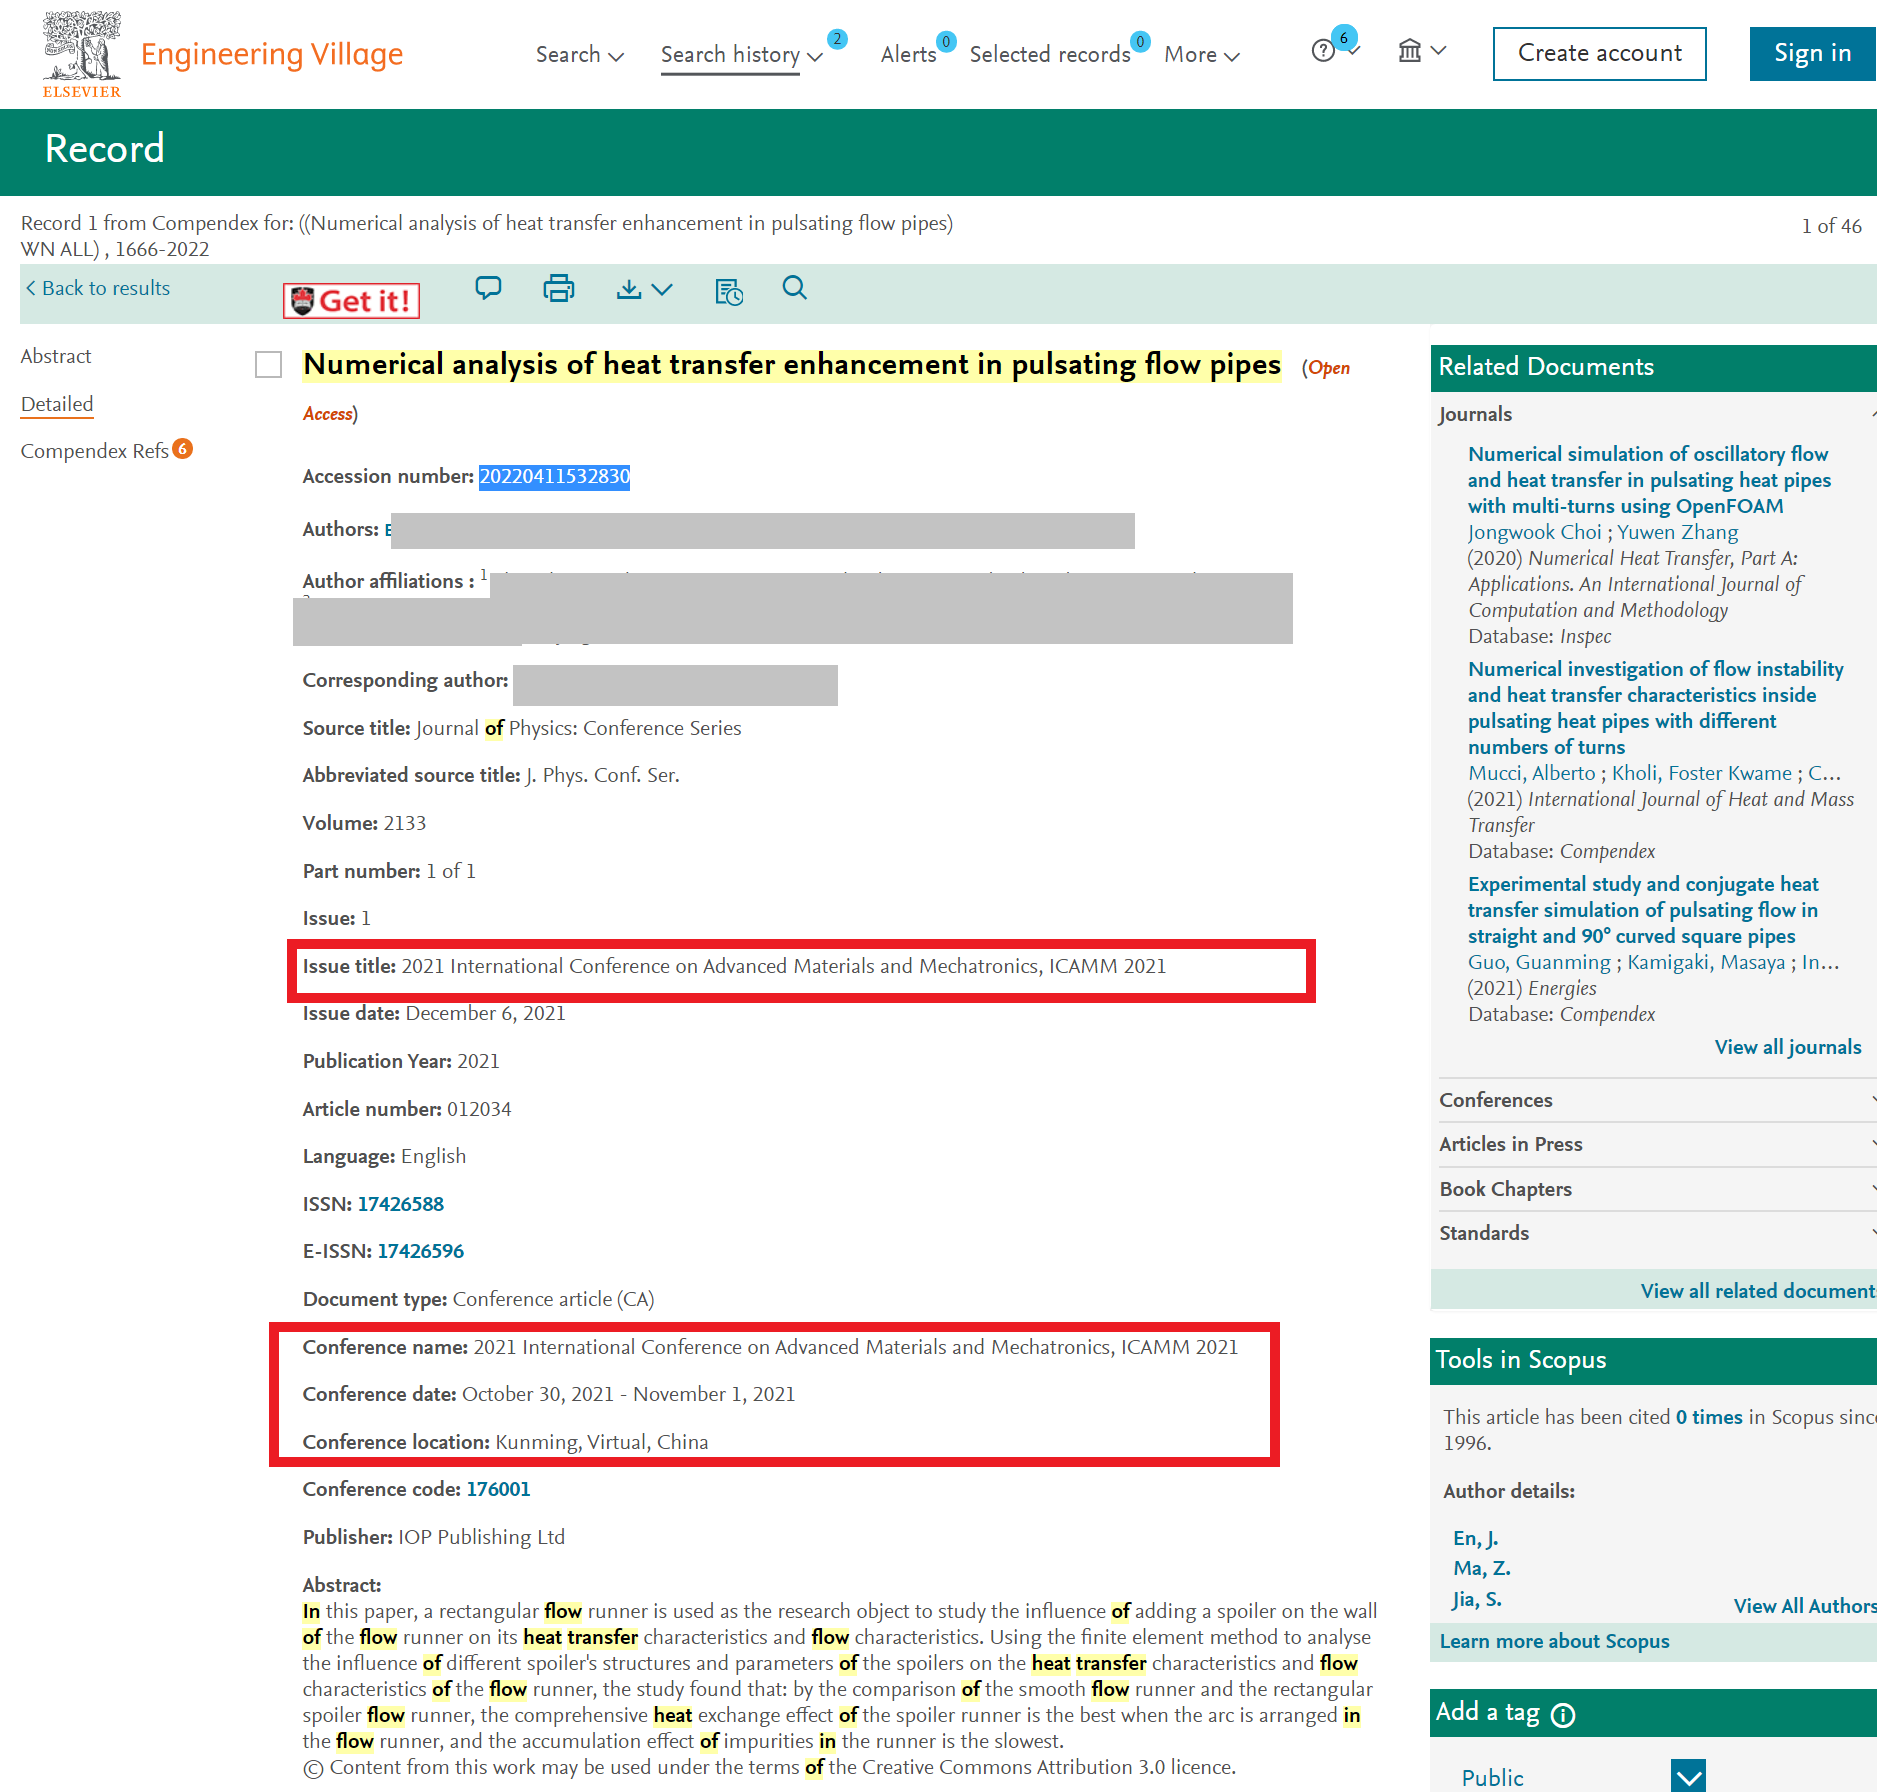The image size is (1877, 1792).
Task: Click the record title heading
Action: pyautogui.click(x=791, y=365)
